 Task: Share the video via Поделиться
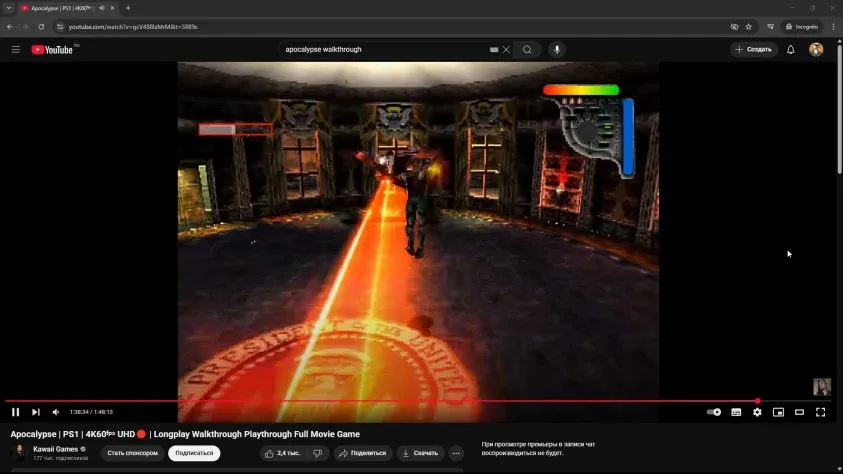point(363,453)
